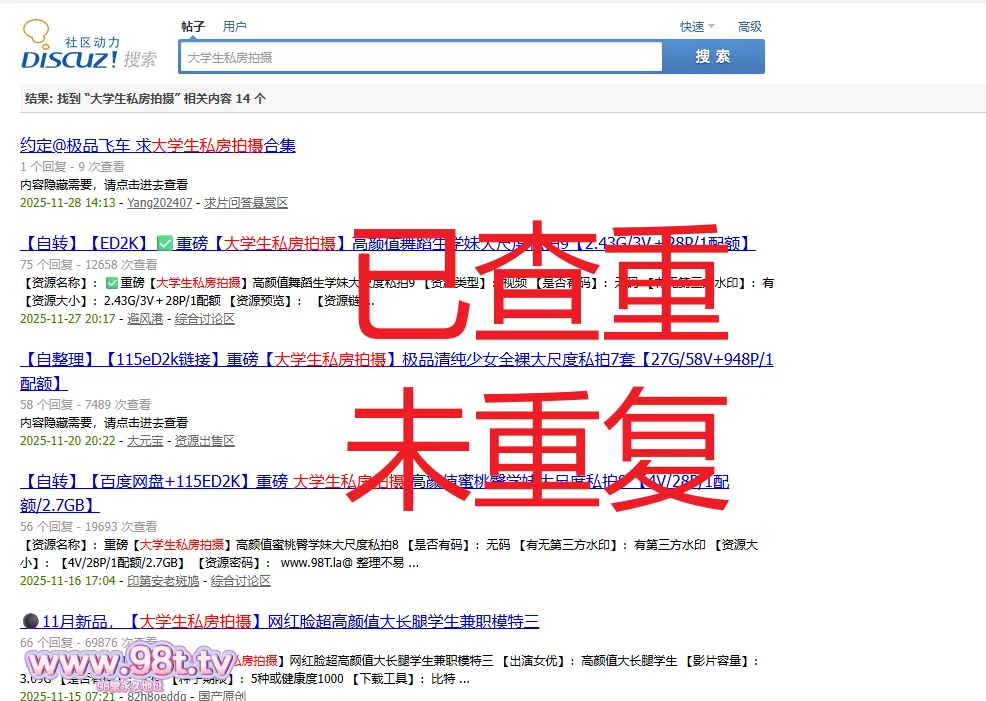
Task: Click the green checkmark icon in second result
Action: [165, 243]
